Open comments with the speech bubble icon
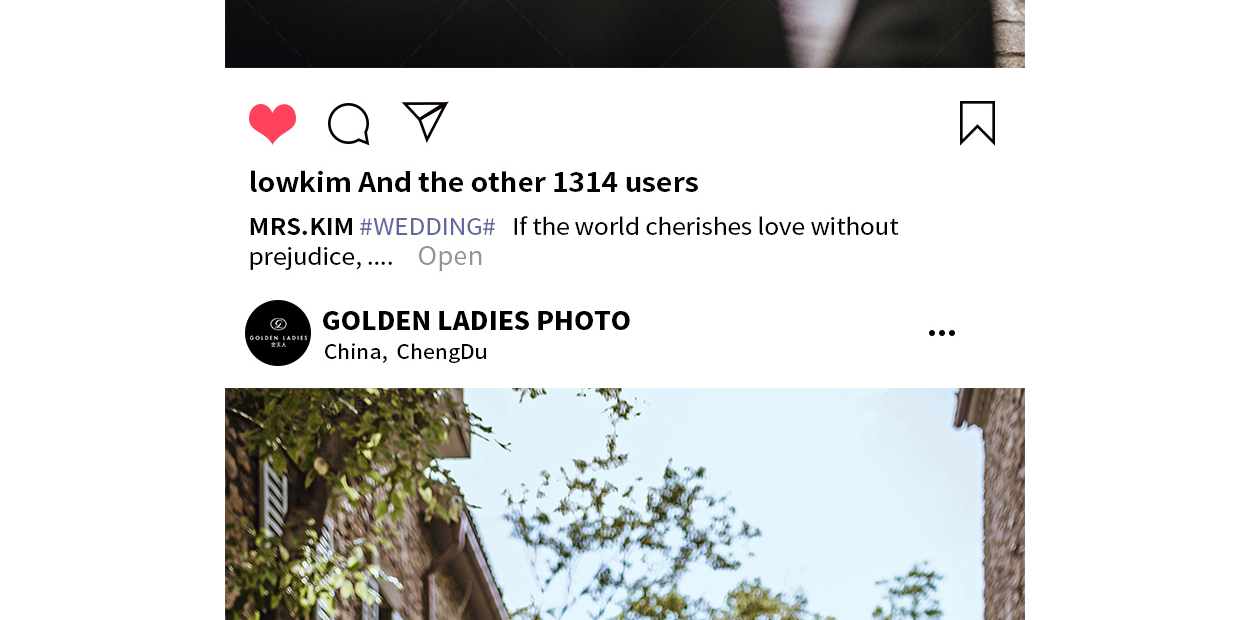Screen dimensions: 1250x620 [x=349, y=124]
